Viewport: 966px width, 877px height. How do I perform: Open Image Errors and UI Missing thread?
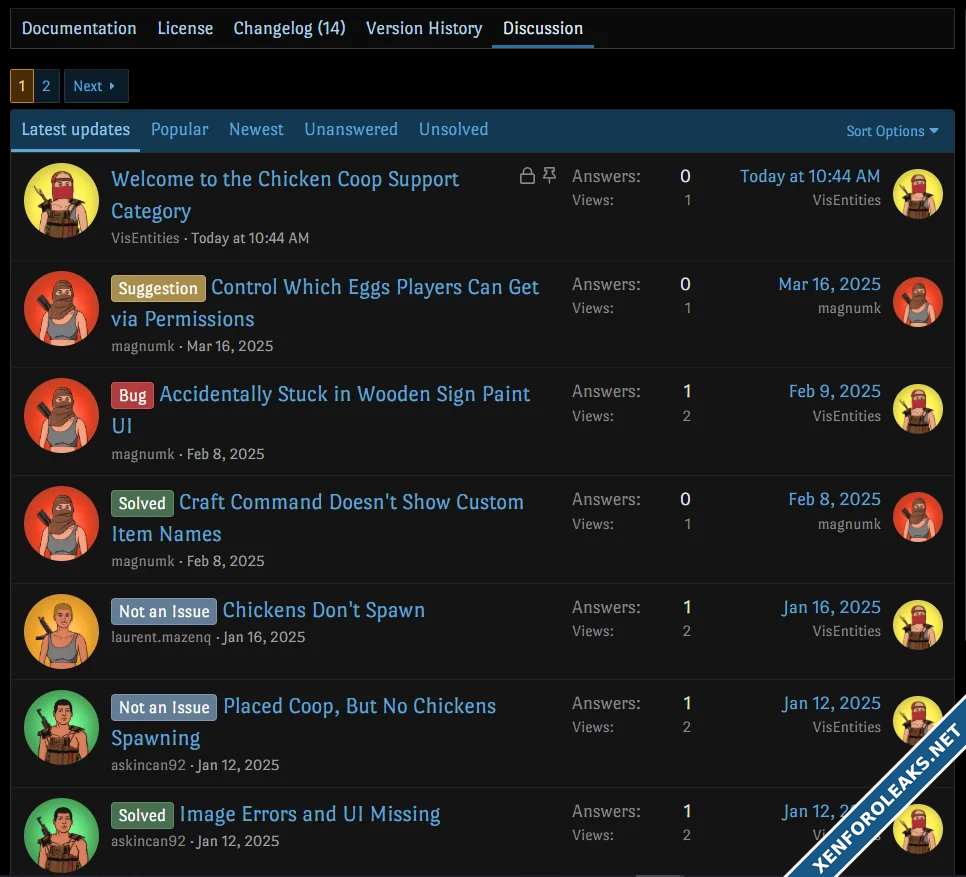pyautogui.click(x=309, y=814)
